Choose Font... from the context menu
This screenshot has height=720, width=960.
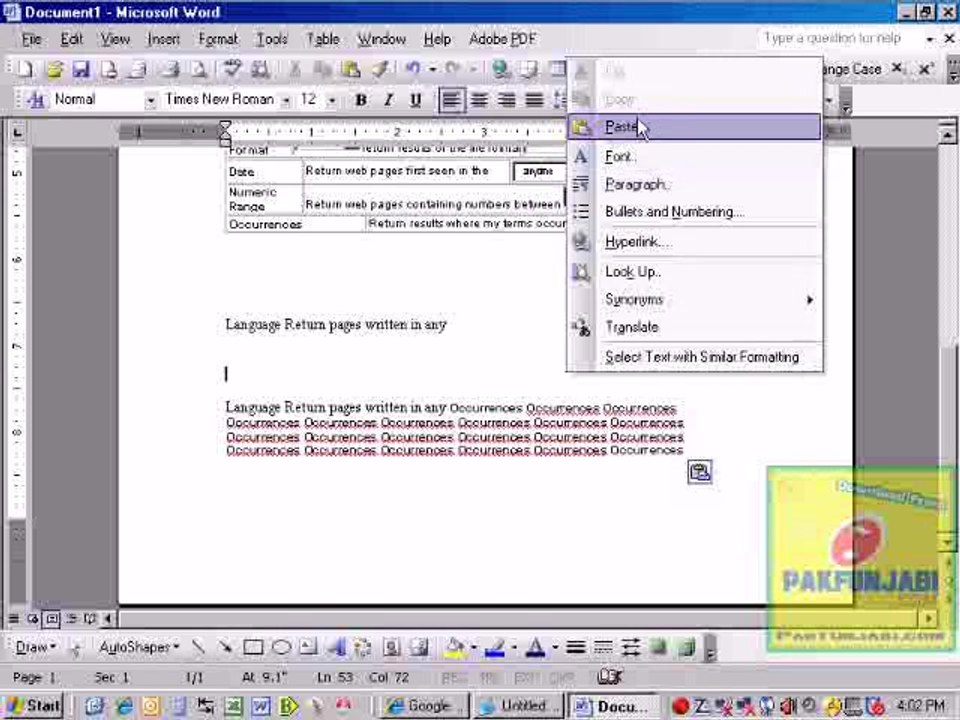pos(694,157)
